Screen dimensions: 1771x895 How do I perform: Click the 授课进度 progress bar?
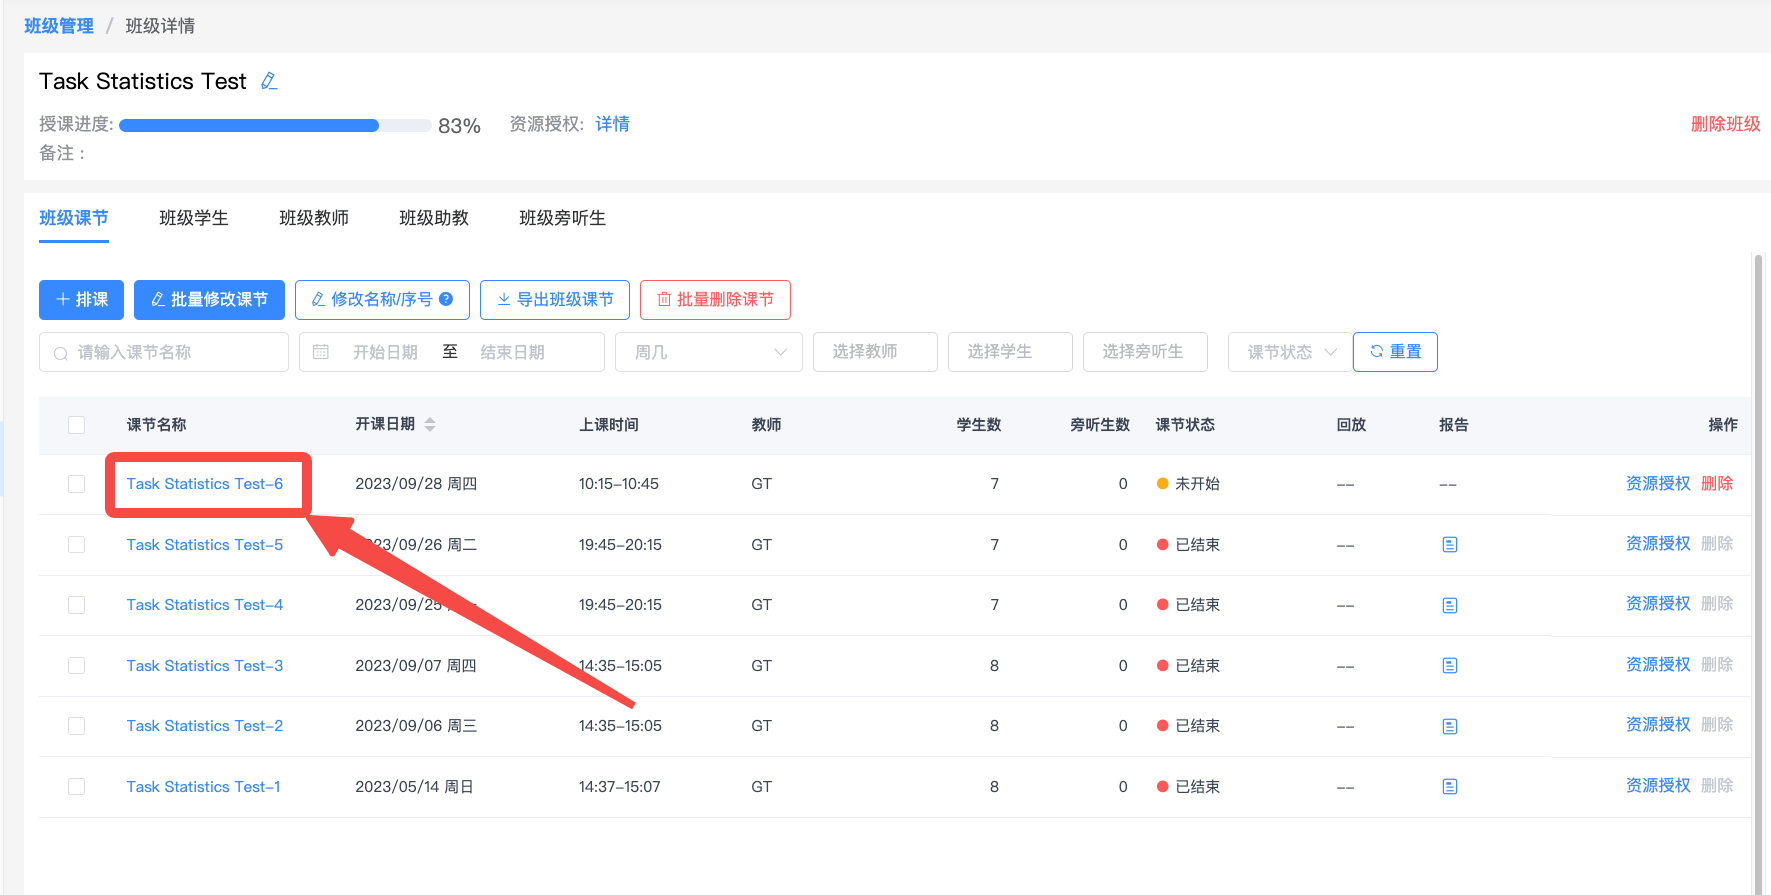(x=276, y=126)
